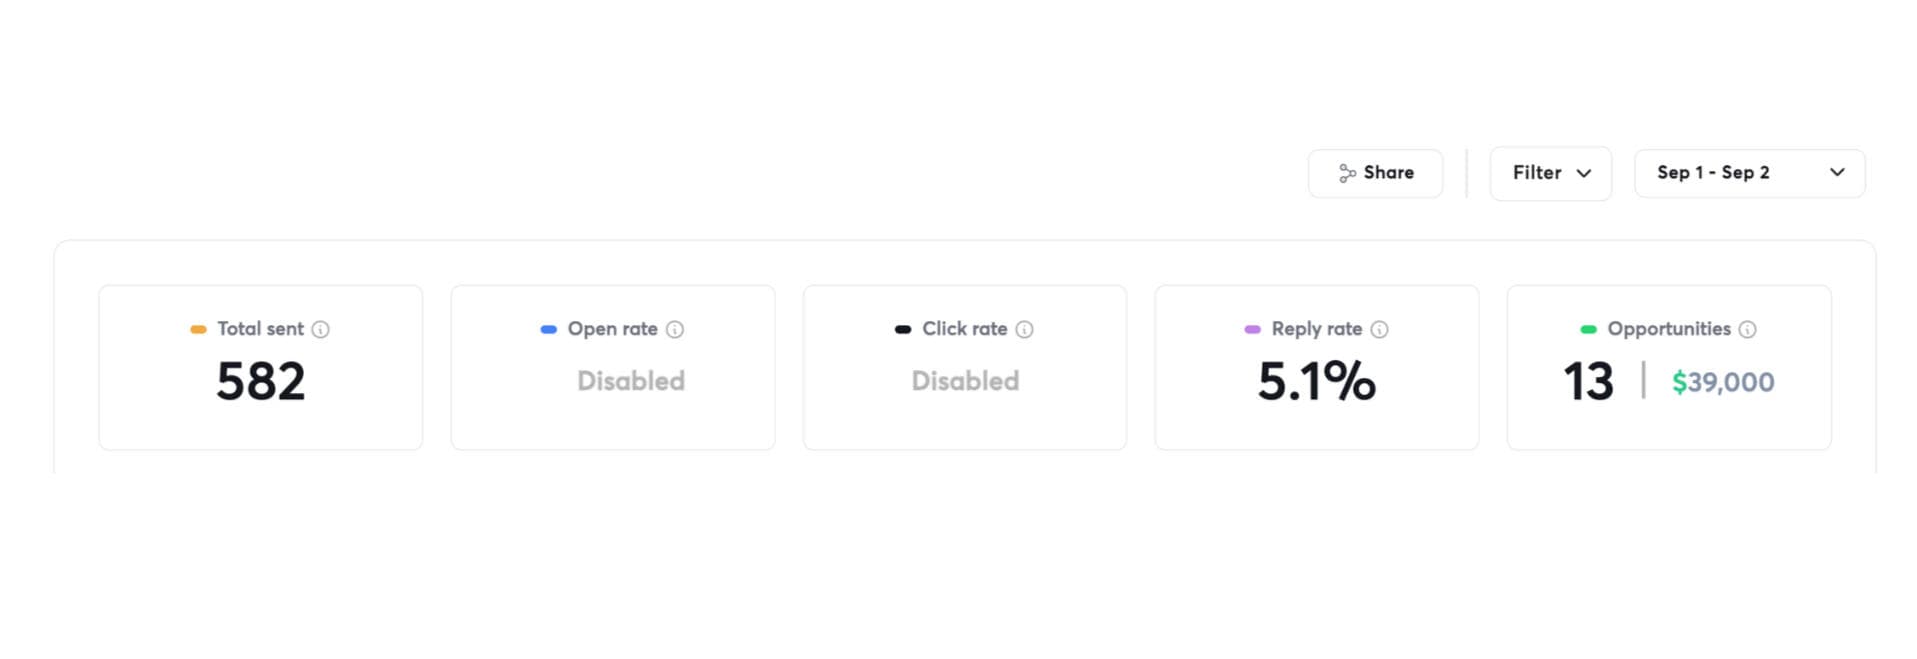Click the Share icon next to Share label

coord(1346,172)
